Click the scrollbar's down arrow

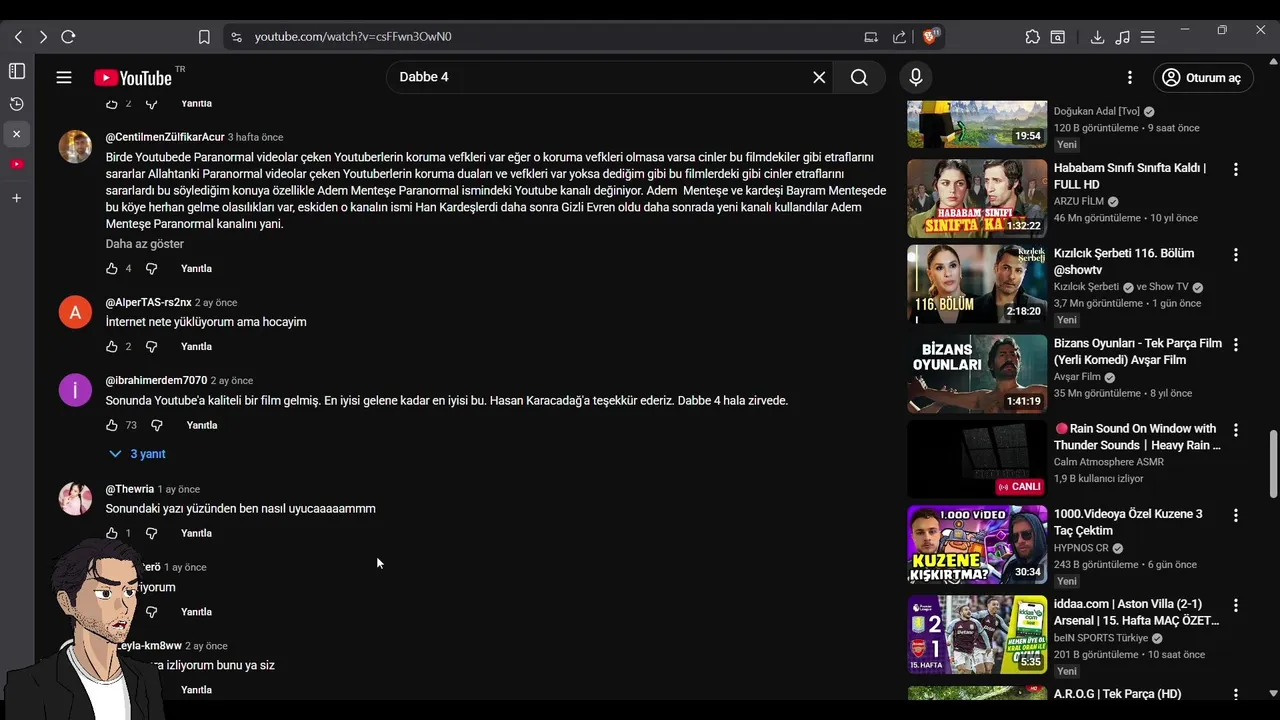coord(1273,693)
